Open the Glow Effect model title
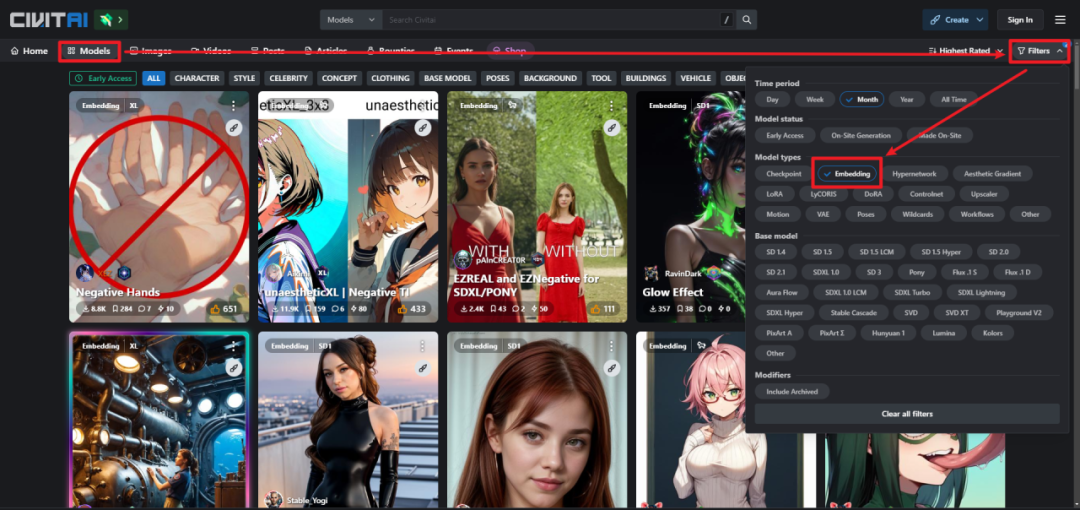 pyautogui.click(x=673, y=292)
